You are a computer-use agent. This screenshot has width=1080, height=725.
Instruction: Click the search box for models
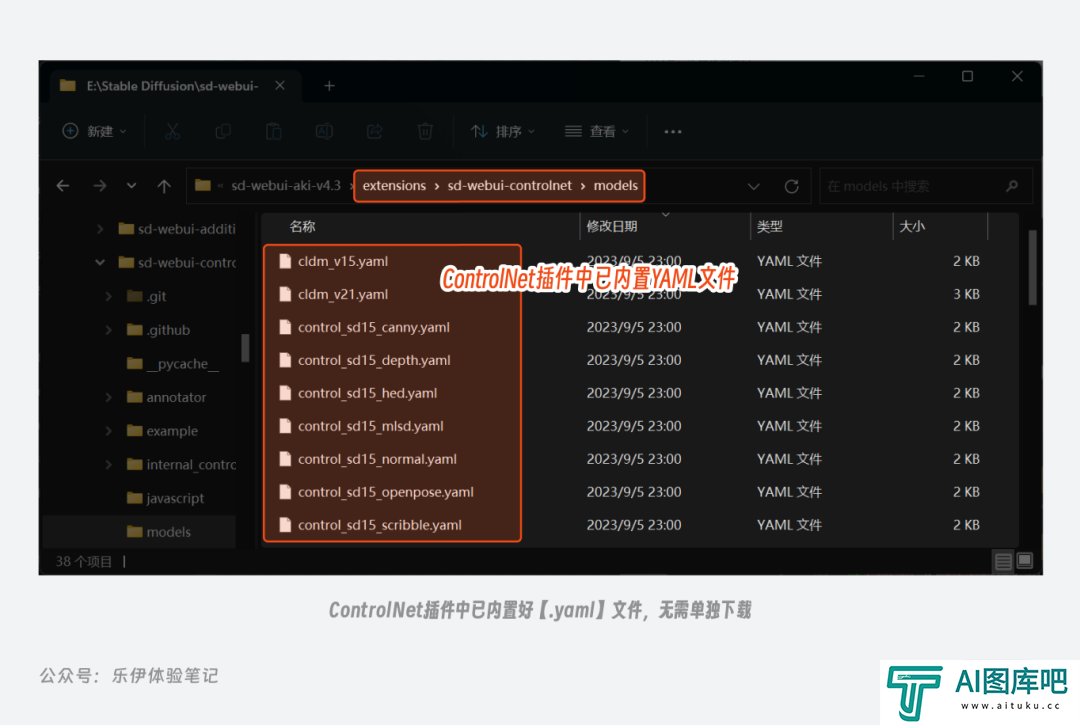click(x=925, y=186)
